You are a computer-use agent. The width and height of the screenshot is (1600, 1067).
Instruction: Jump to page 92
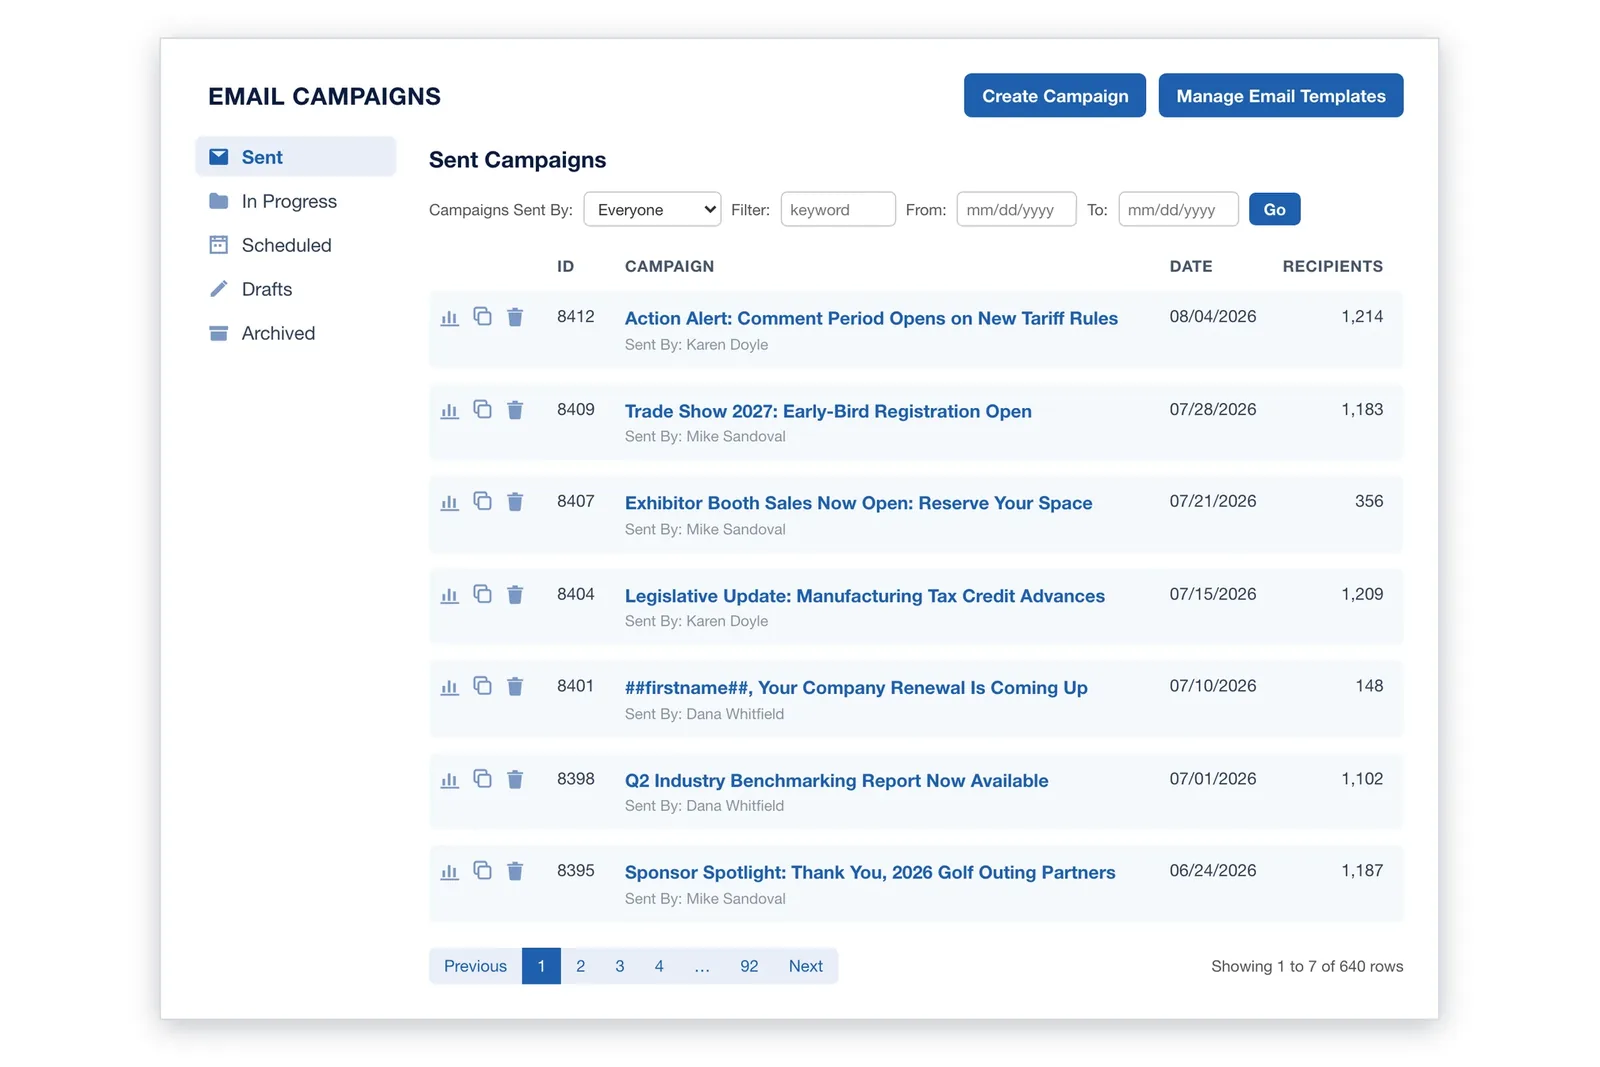pyautogui.click(x=749, y=966)
